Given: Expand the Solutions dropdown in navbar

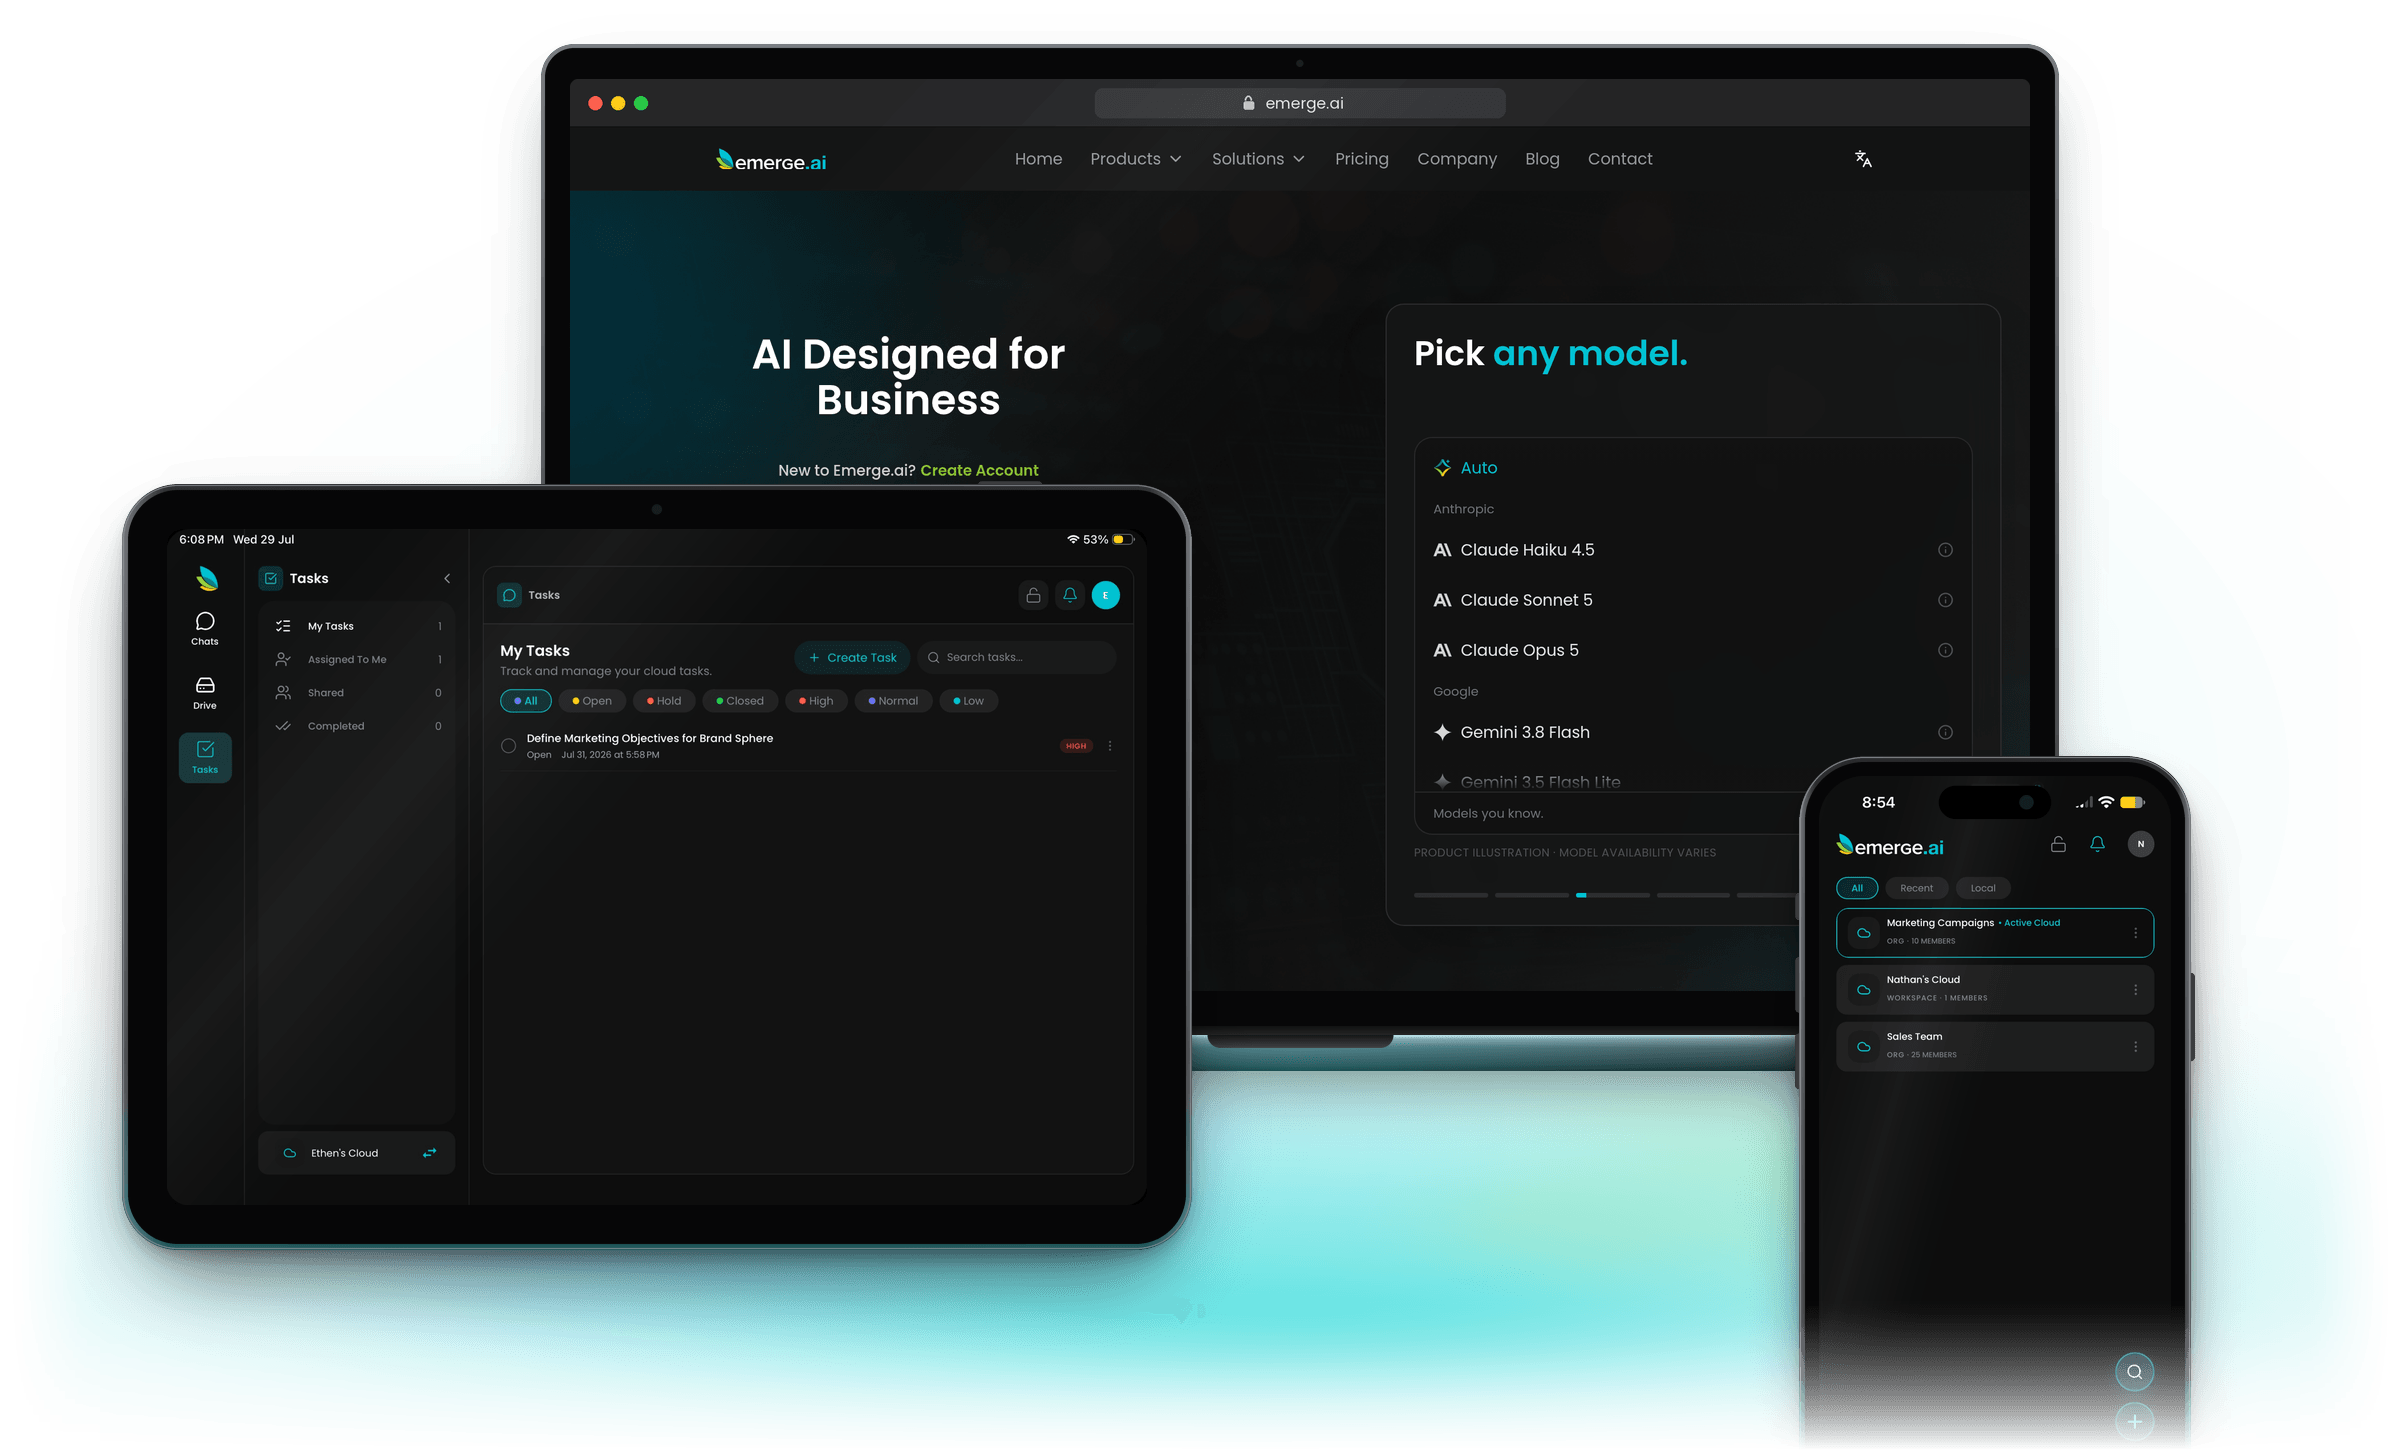Looking at the screenshot, I should pyautogui.click(x=1258, y=159).
